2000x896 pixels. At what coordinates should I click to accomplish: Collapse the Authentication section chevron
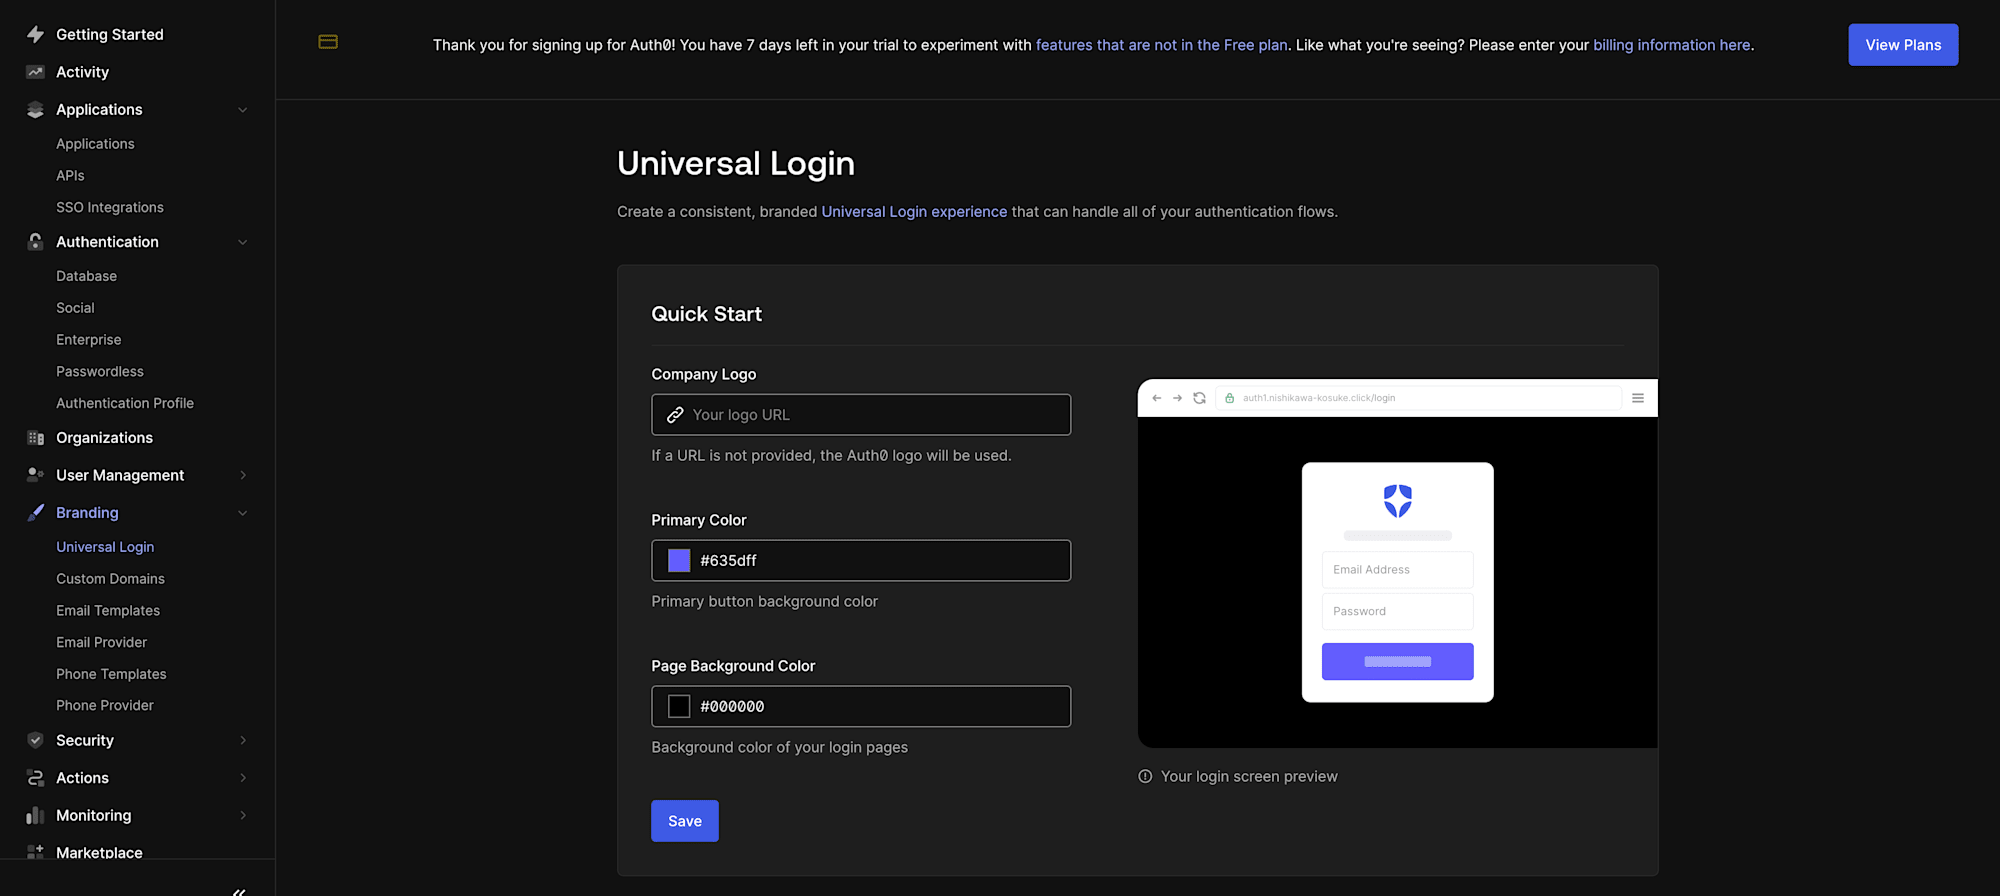point(242,242)
